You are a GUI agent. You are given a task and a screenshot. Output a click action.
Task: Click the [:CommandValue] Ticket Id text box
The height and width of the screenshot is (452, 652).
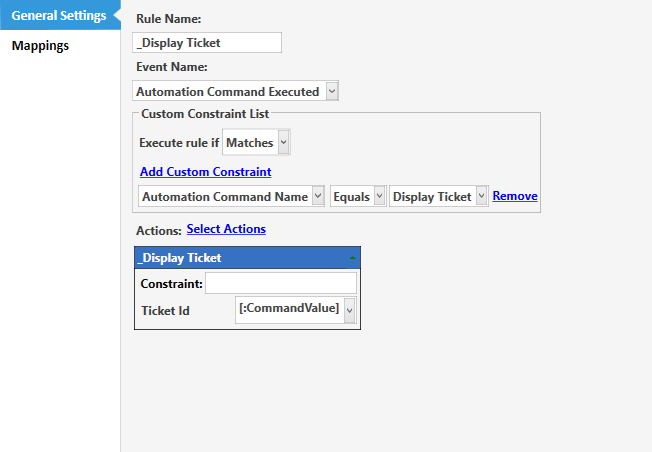click(x=289, y=308)
